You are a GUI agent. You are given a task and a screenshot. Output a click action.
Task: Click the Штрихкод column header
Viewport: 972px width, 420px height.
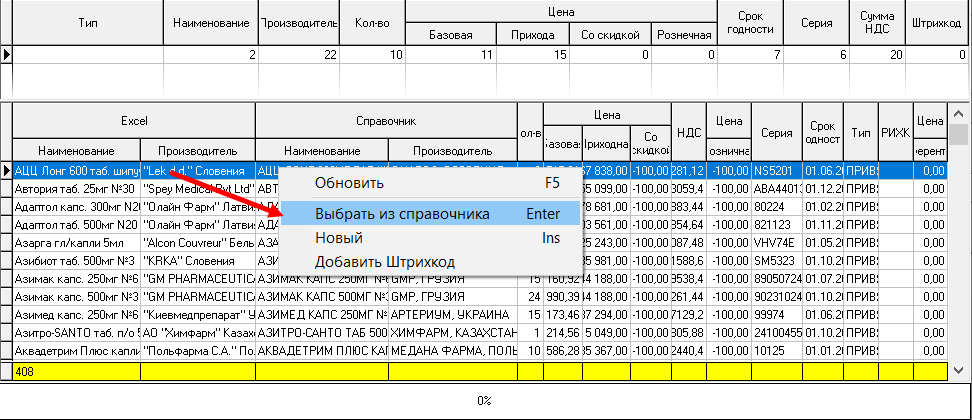point(937,23)
